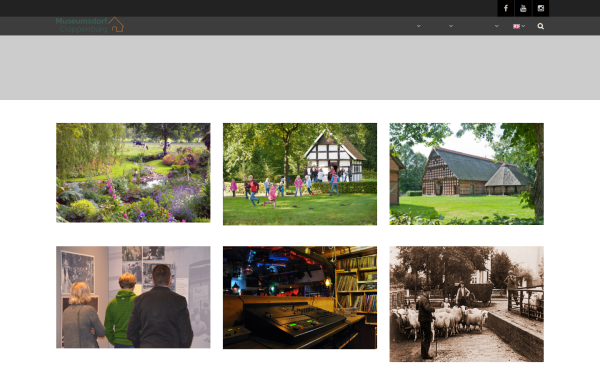600x375 pixels.
Task: Click the house icon in the logo
Action: (x=116, y=24)
